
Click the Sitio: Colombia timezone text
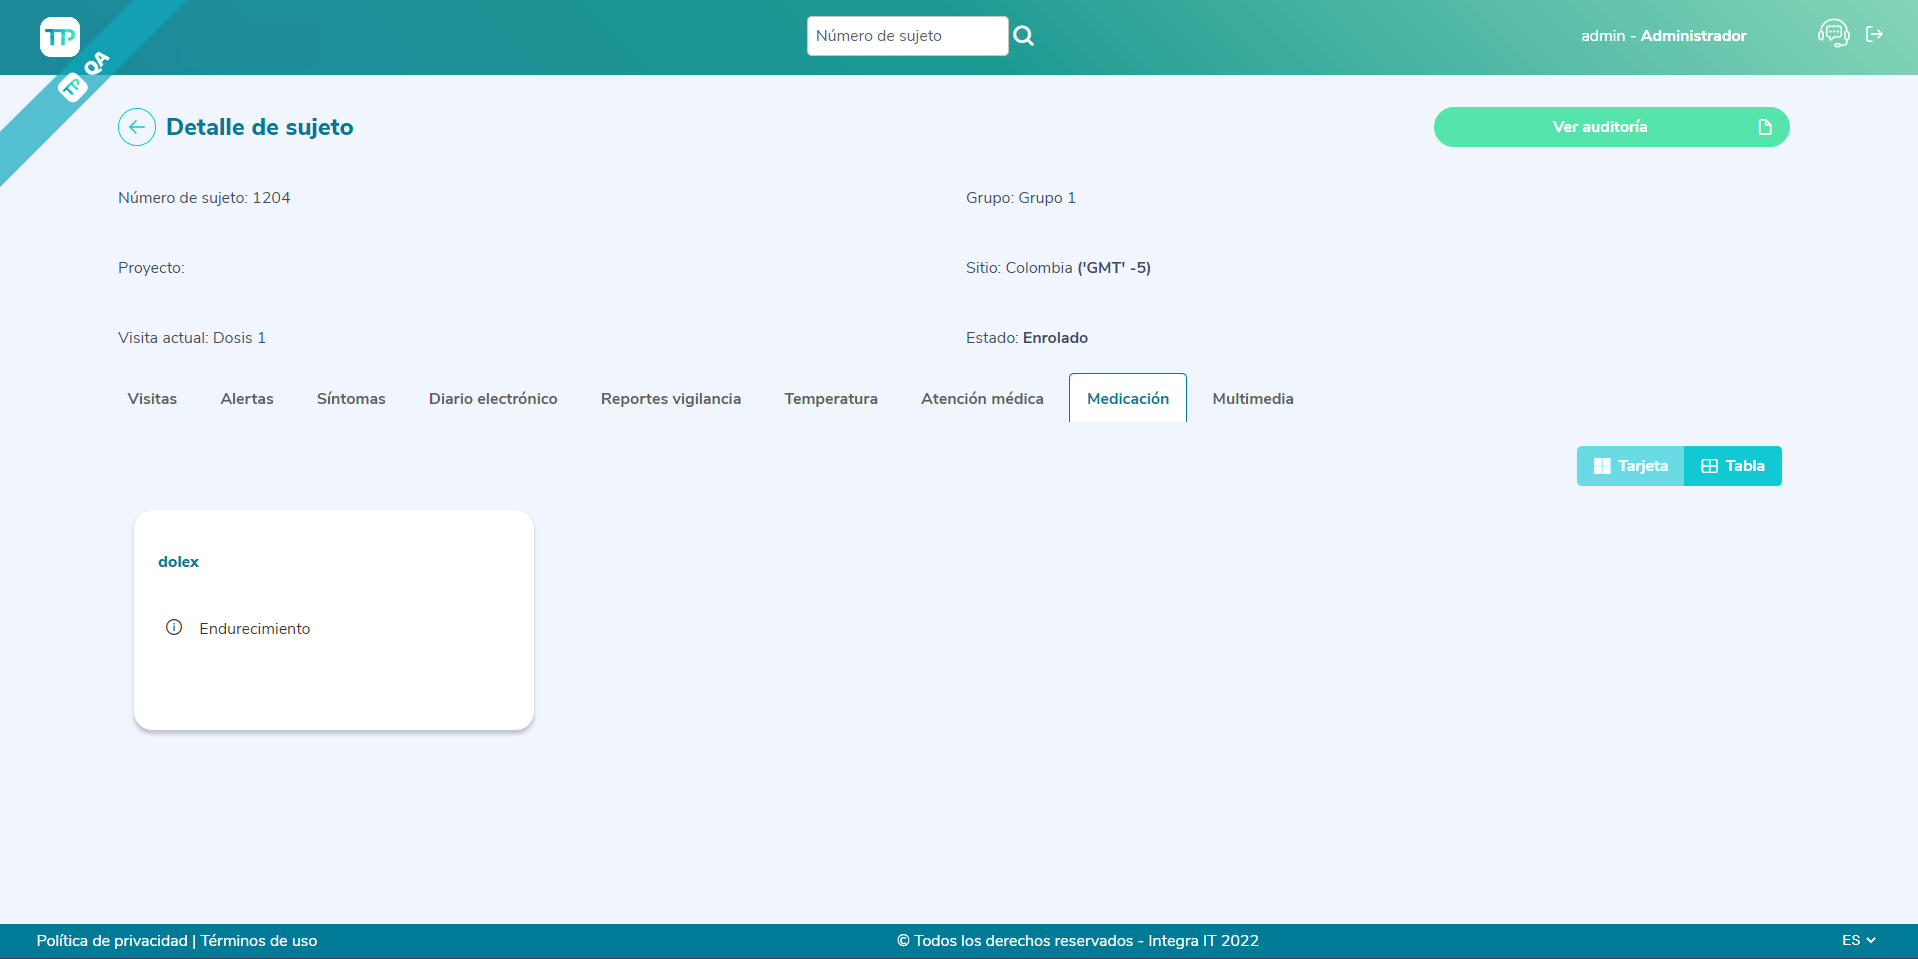click(1058, 268)
